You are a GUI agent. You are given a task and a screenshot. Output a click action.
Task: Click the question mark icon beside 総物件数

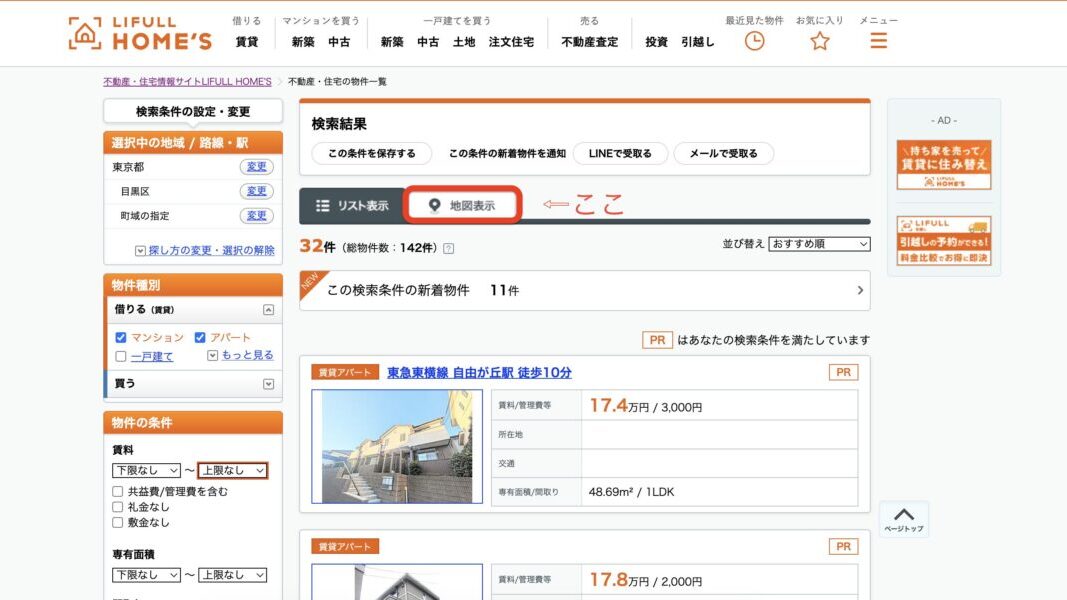(x=448, y=248)
